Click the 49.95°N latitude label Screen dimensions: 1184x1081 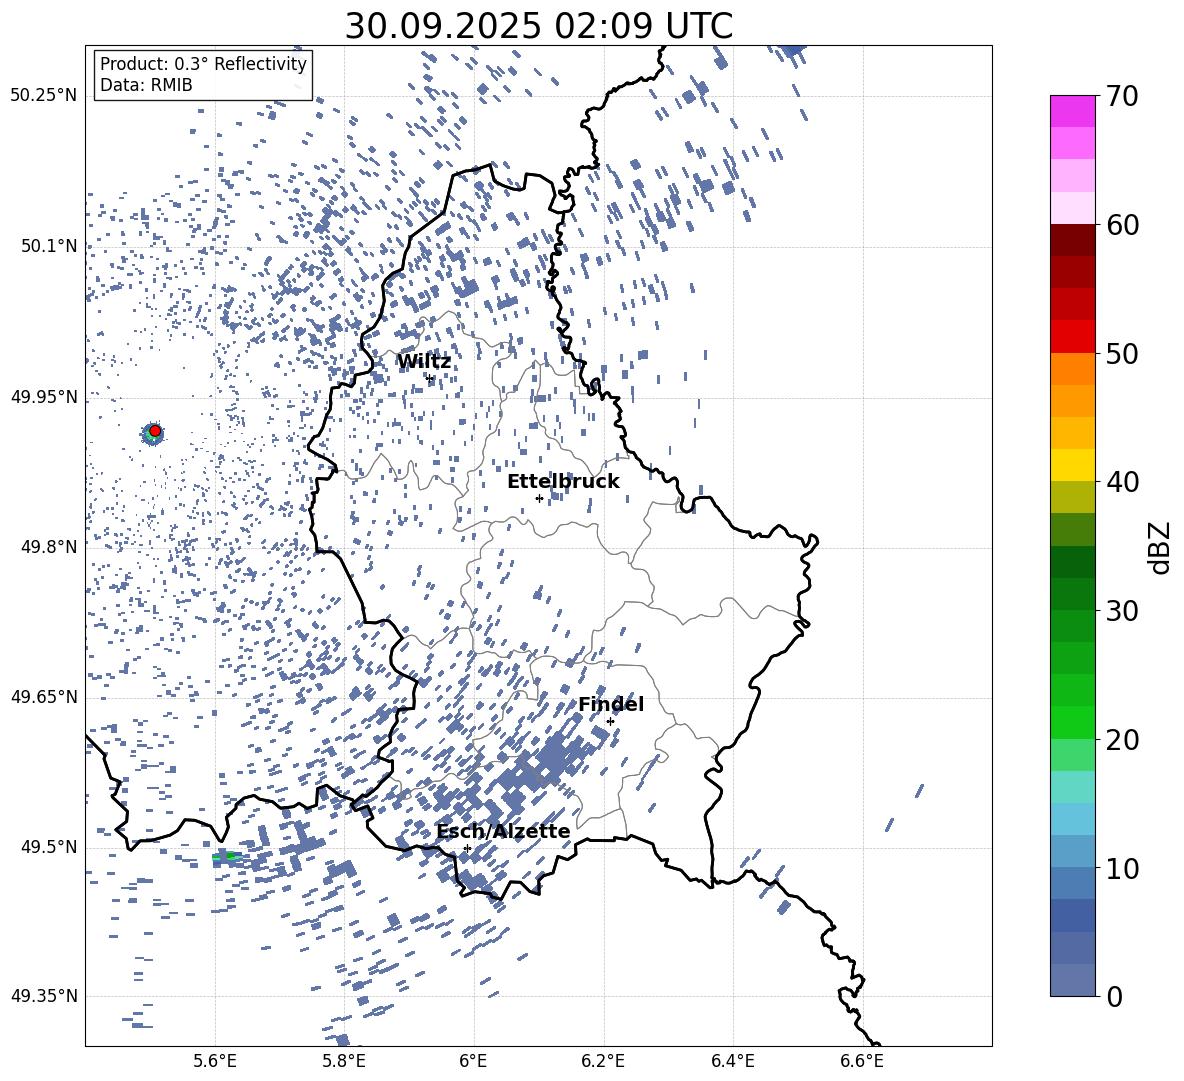click(44, 396)
